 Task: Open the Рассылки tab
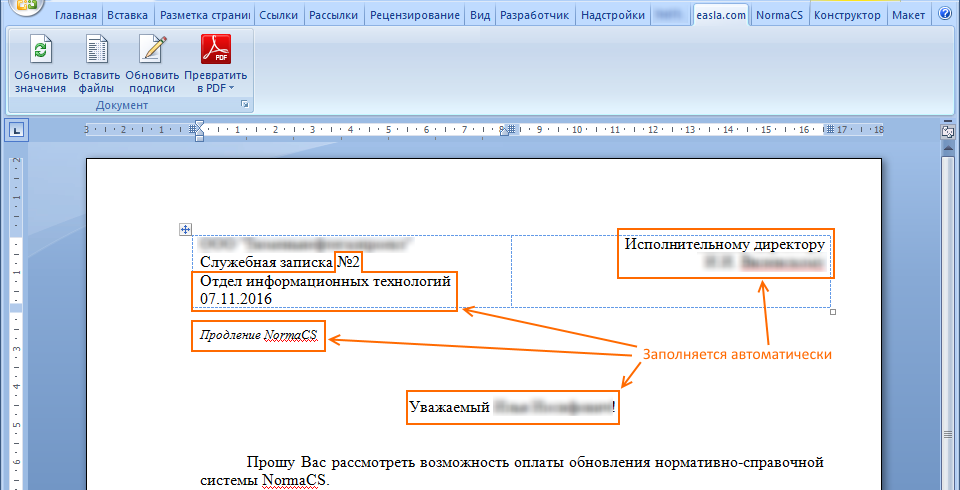pyautogui.click(x=334, y=15)
